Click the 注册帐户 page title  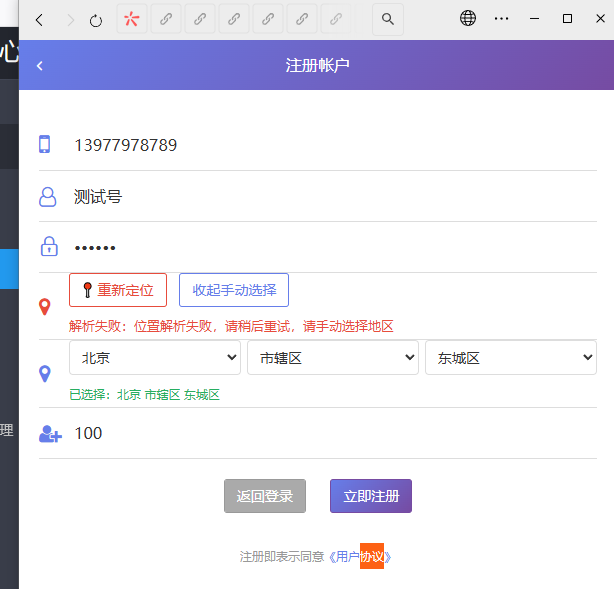(317, 65)
